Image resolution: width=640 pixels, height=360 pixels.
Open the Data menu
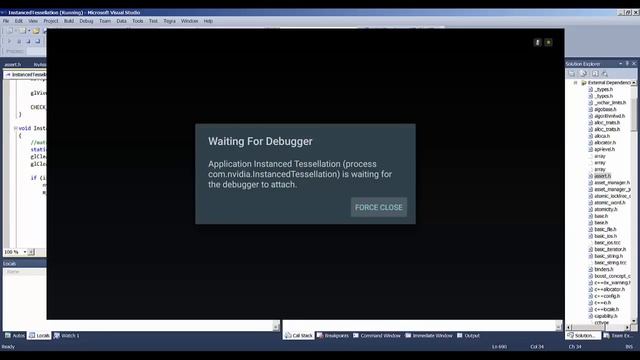tap(121, 21)
